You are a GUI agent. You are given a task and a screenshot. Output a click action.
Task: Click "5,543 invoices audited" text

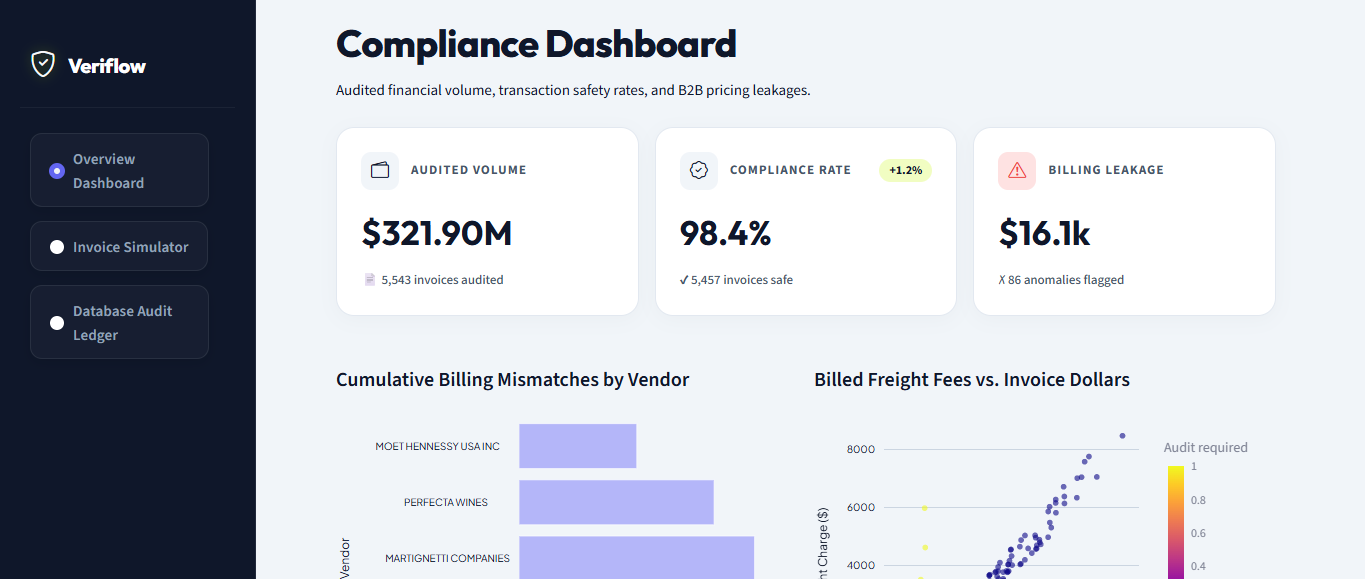tap(442, 280)
